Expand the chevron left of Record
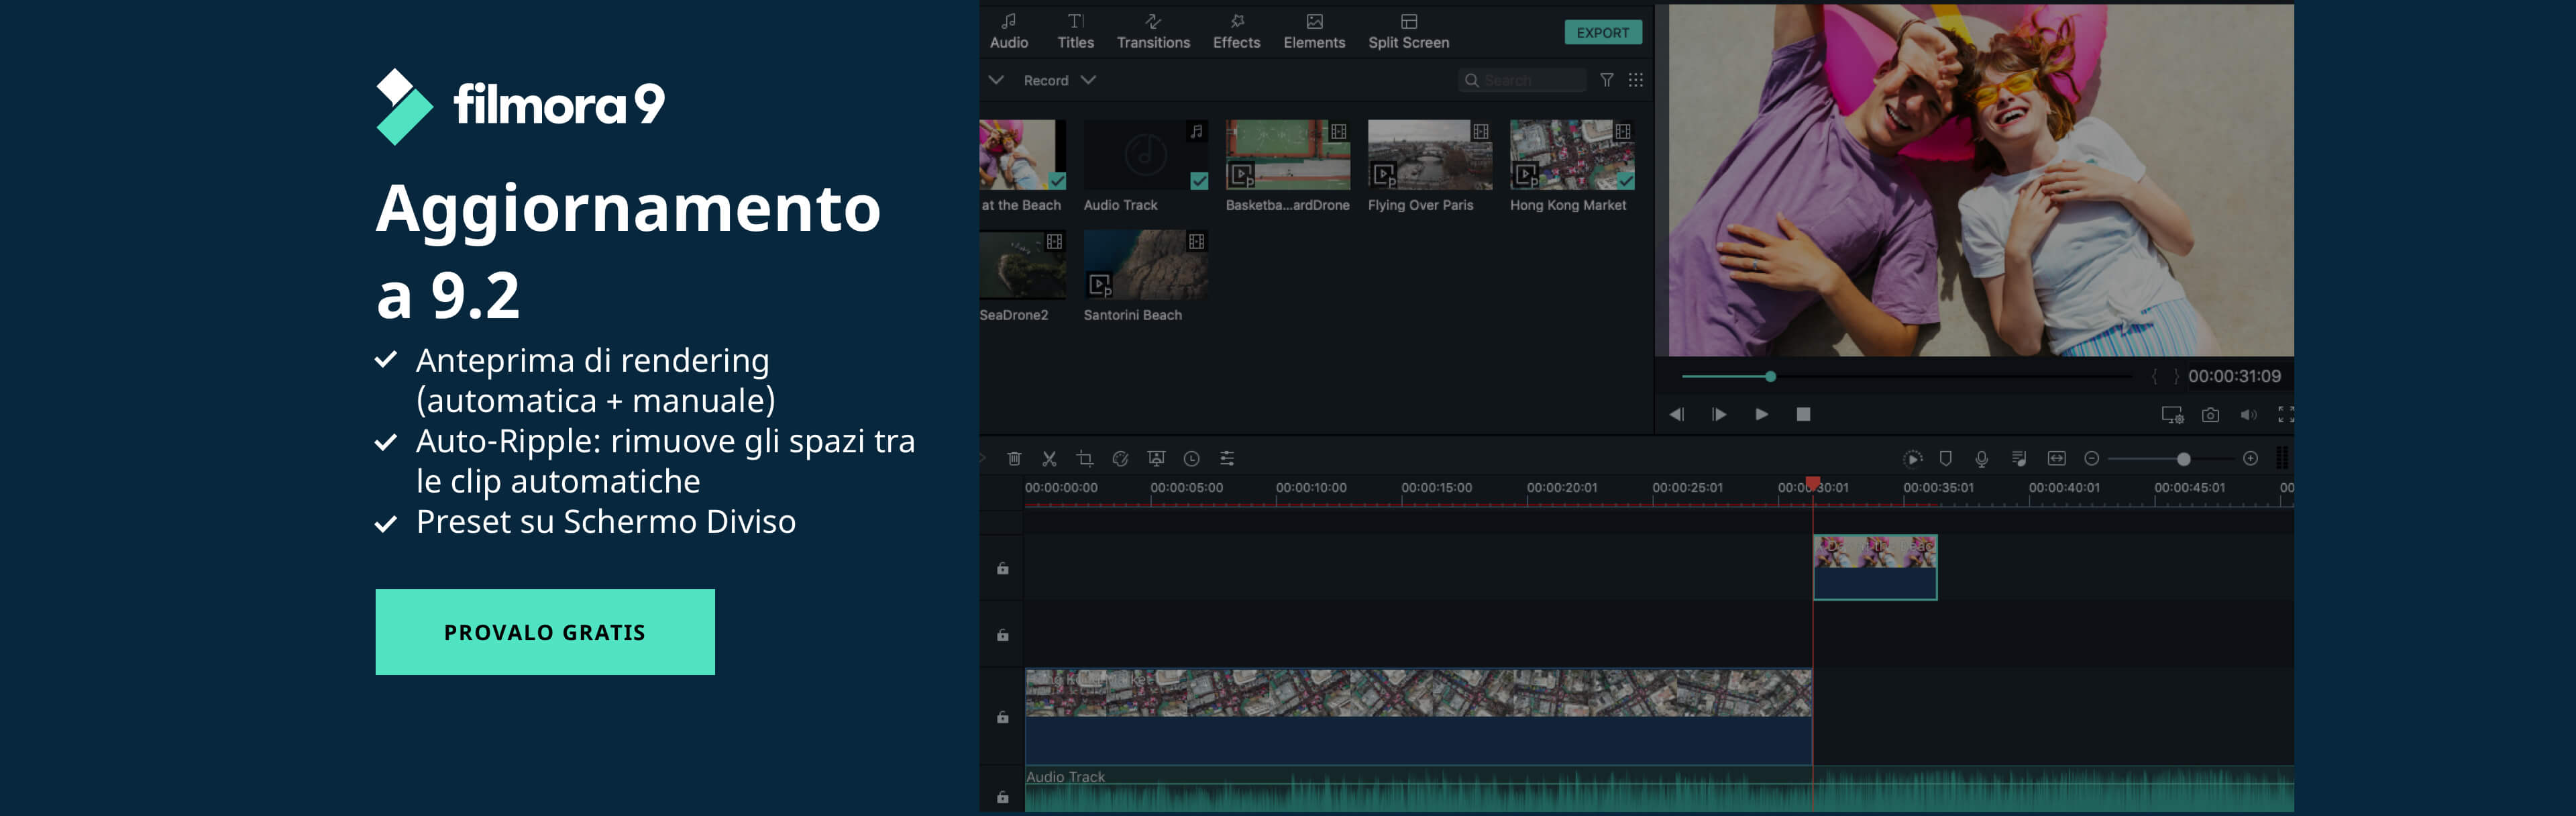2576x816 pixels. (x=996, y=80)
